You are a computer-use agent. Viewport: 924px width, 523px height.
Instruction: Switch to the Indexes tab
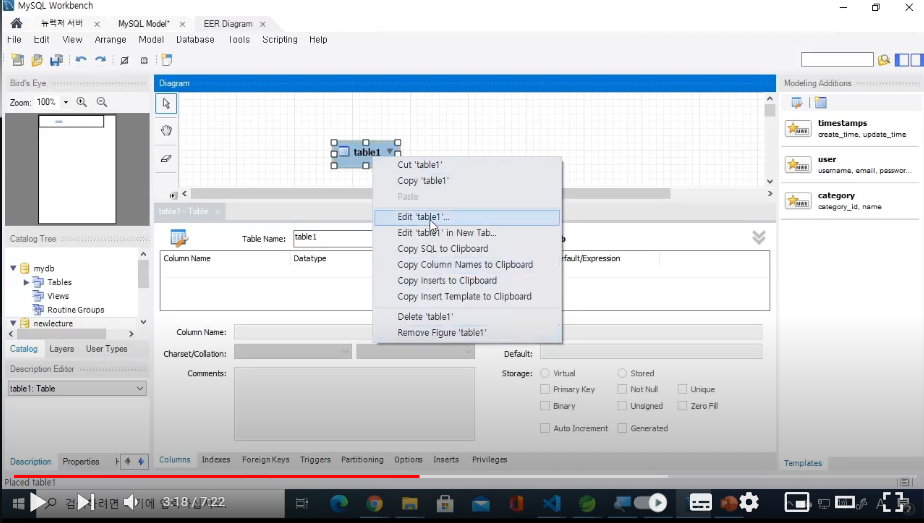pos(216,459)
